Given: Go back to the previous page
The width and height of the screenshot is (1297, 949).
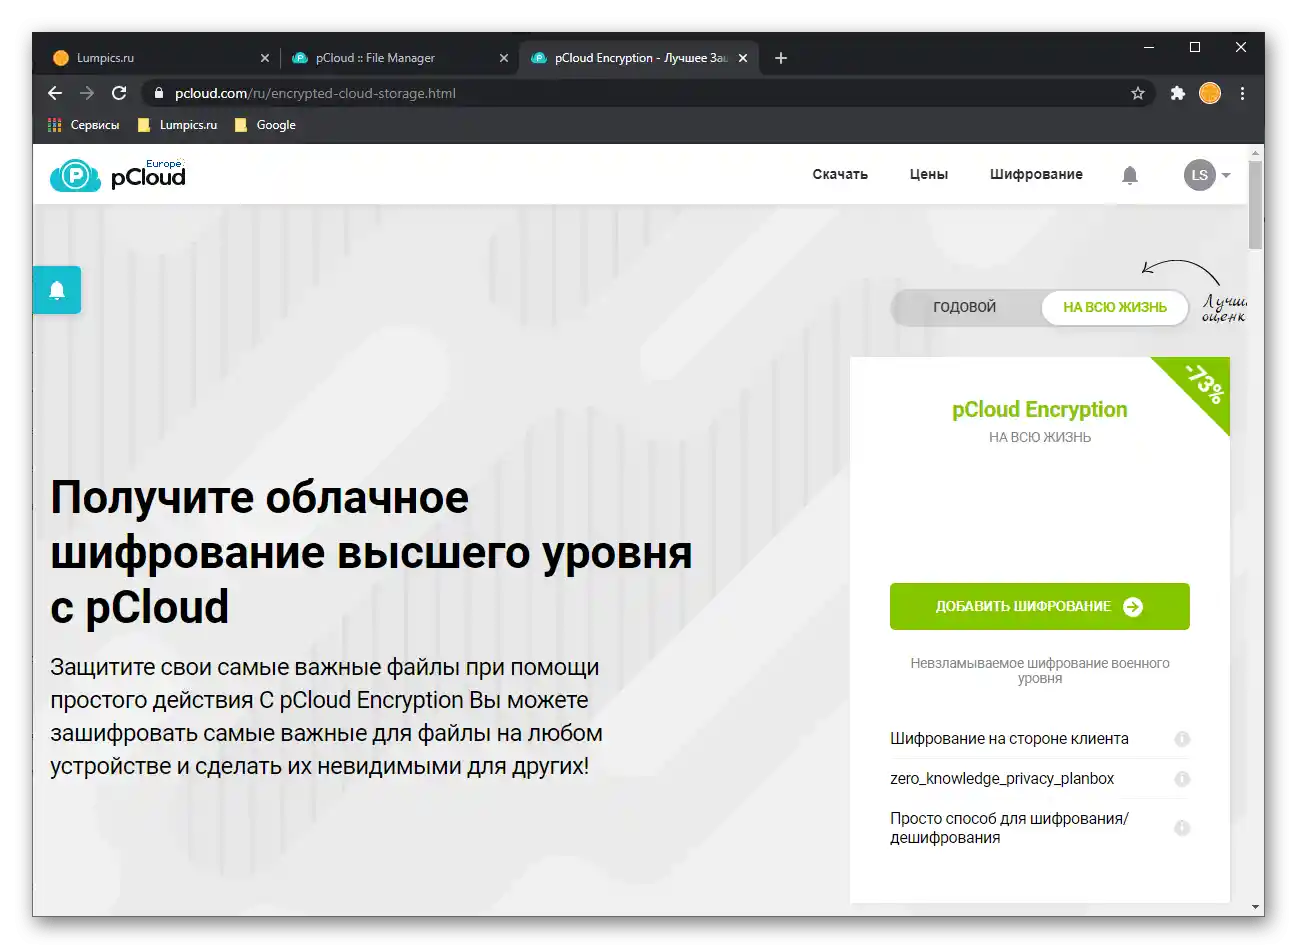Looking at the screenshot, I should click(55, 93).
